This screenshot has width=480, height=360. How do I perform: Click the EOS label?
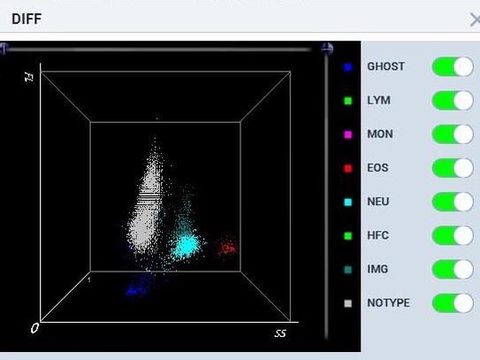coord(378,168)
